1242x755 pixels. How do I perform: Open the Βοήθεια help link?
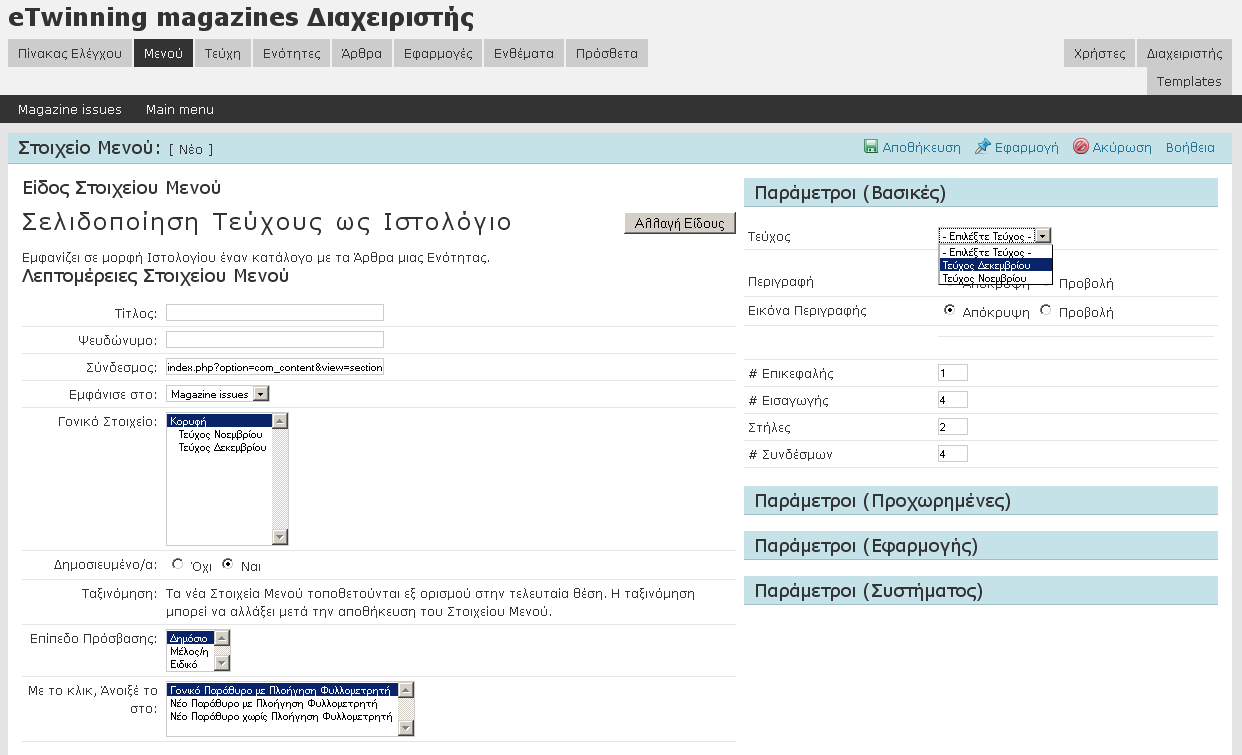click(1190, 147)
